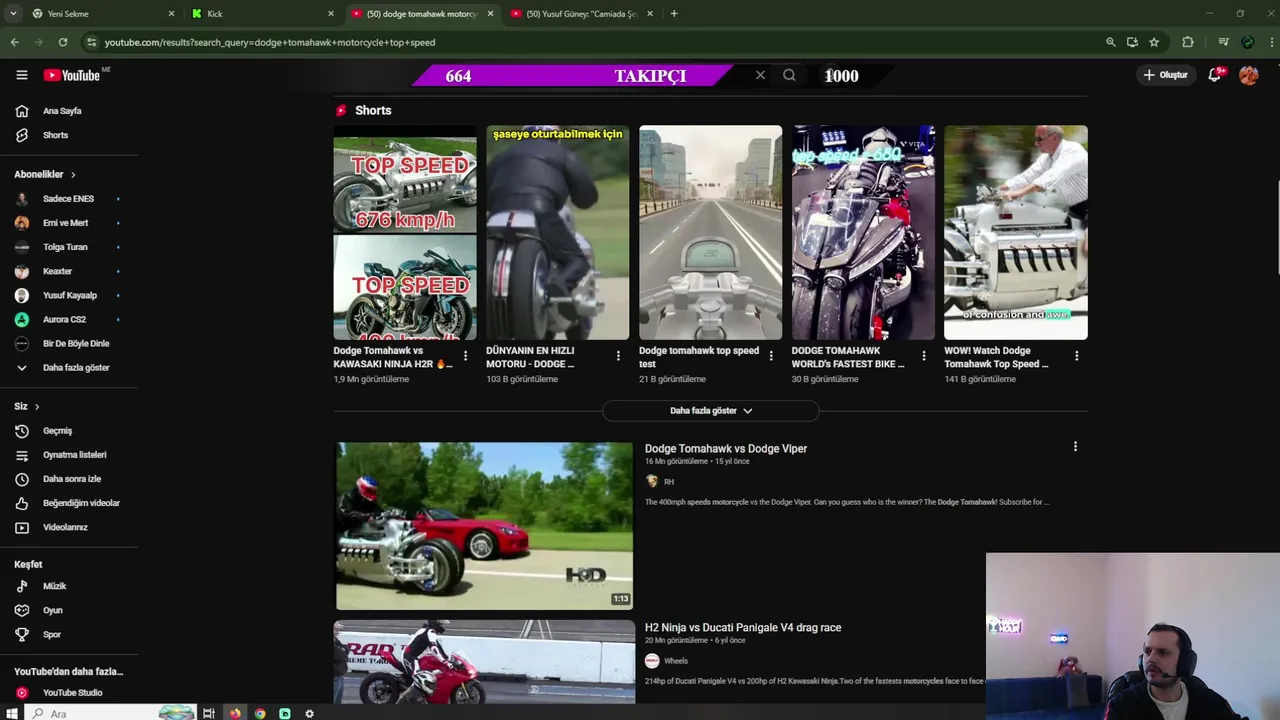Open the browser tab search dropdown
Image resolution: width=1280 pixels, height=720 pixels.
(13, 14)
